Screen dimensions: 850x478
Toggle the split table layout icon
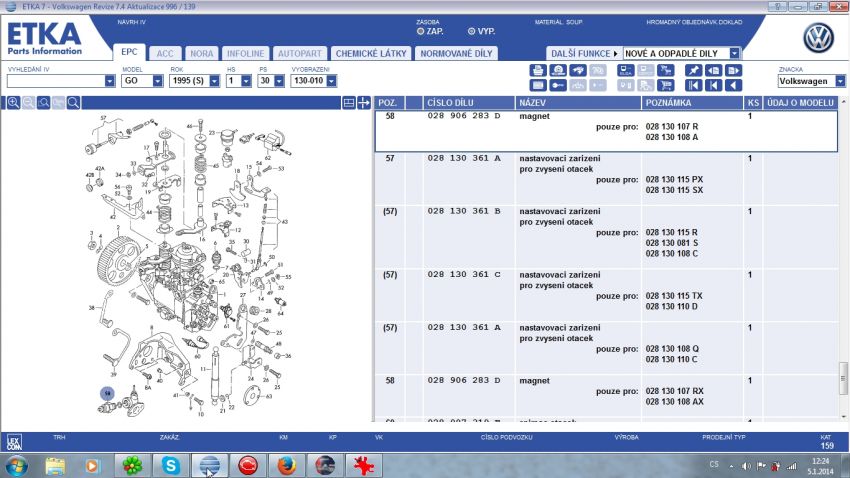point(349,102)
